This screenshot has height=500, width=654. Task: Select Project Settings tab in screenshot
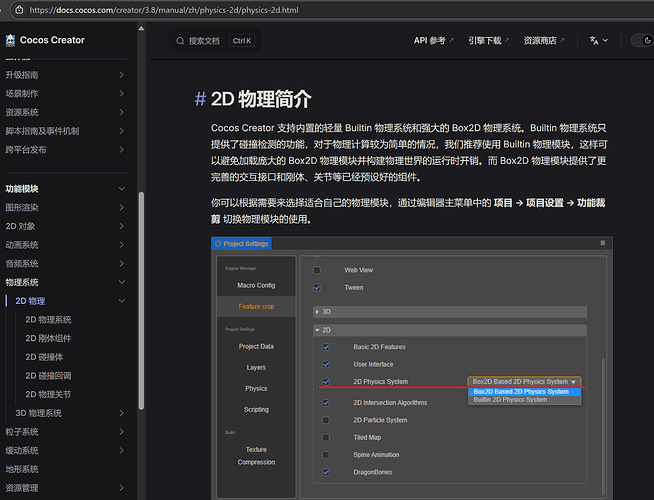(241, 244)
